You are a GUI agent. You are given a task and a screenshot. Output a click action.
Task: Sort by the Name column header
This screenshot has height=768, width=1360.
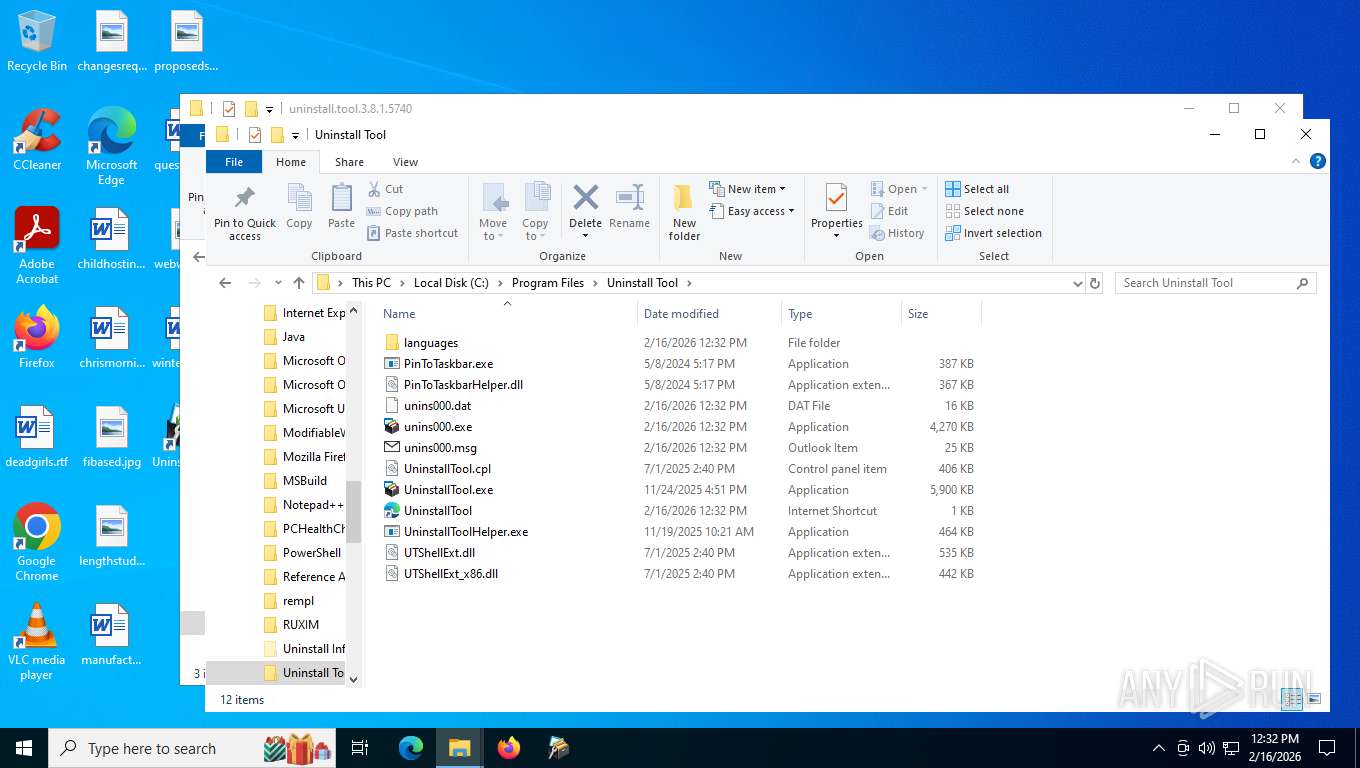coord(506,314)
